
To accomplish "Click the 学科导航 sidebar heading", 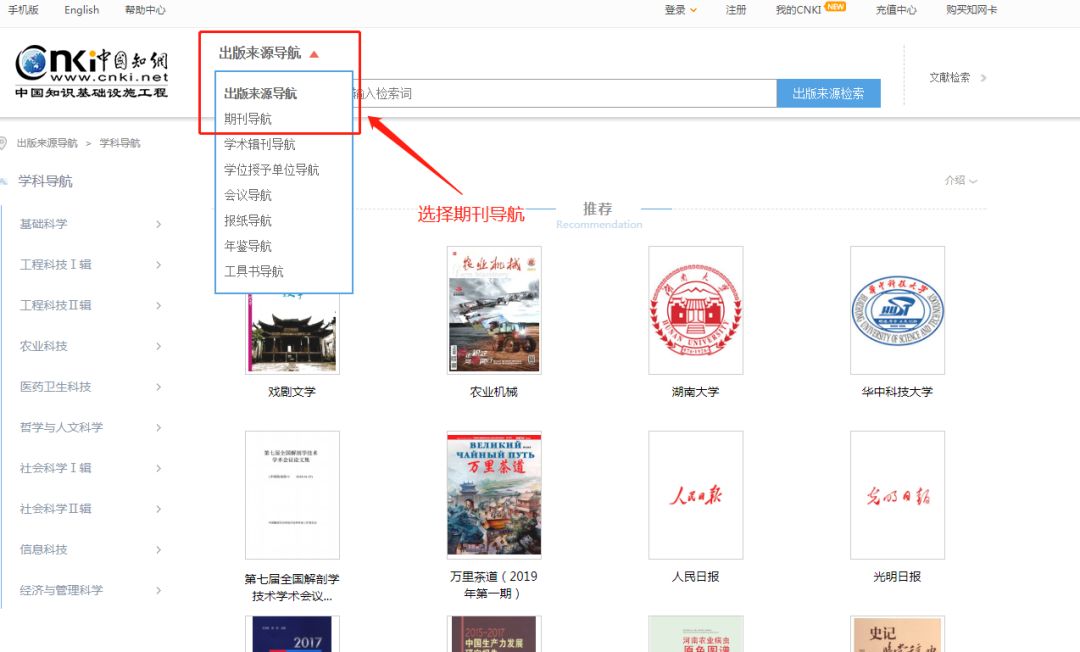I will 45,181.
